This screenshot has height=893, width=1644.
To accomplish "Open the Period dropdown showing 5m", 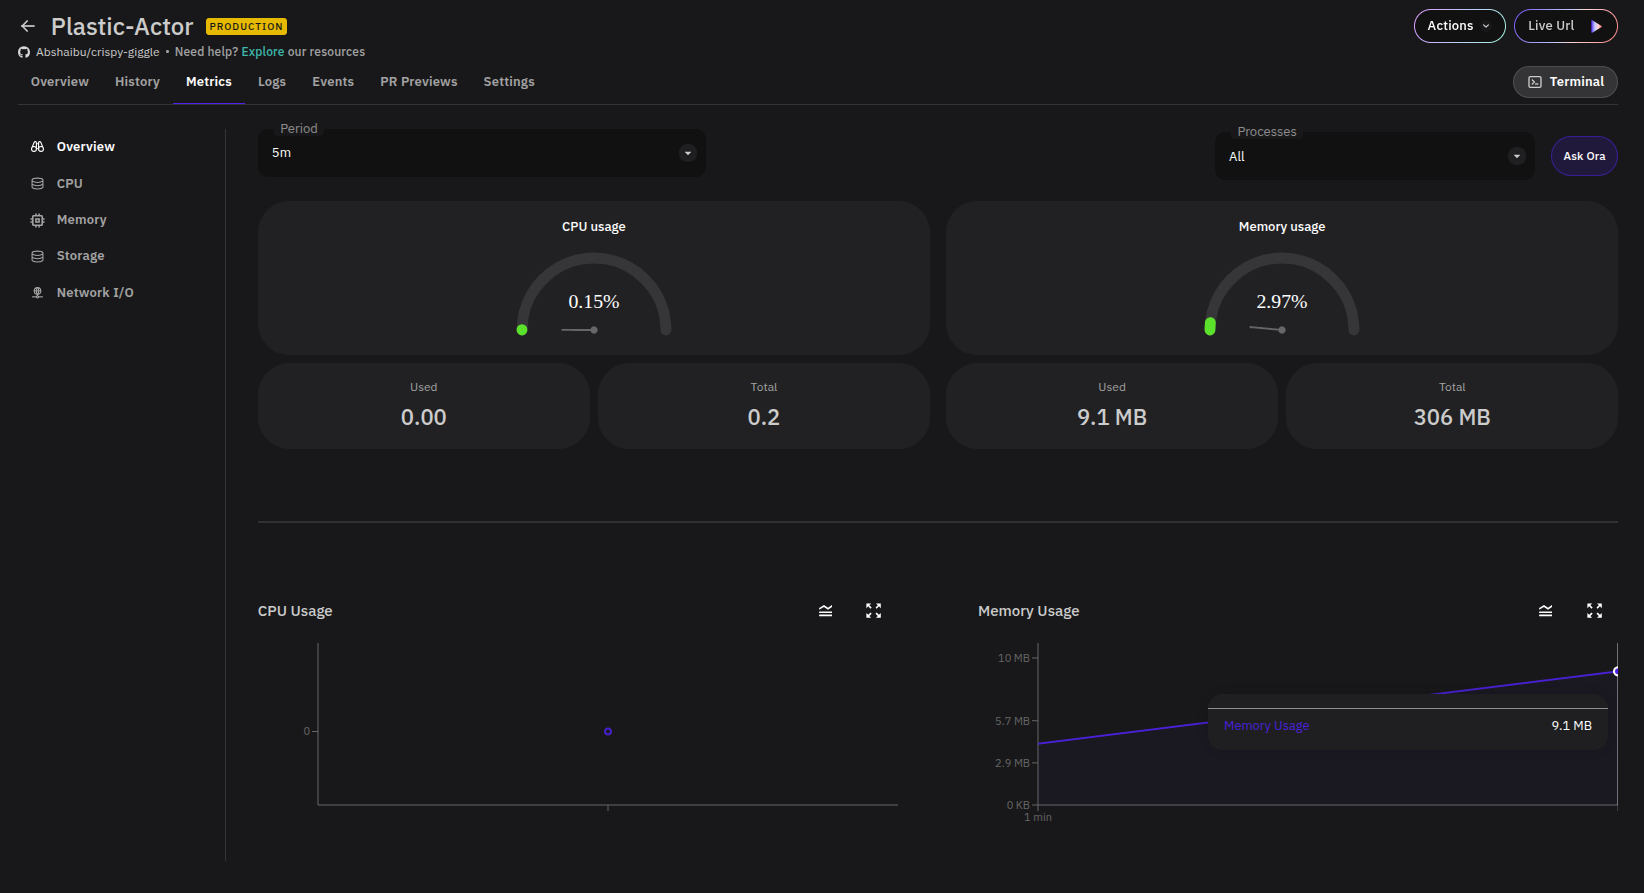I will 481,153.
